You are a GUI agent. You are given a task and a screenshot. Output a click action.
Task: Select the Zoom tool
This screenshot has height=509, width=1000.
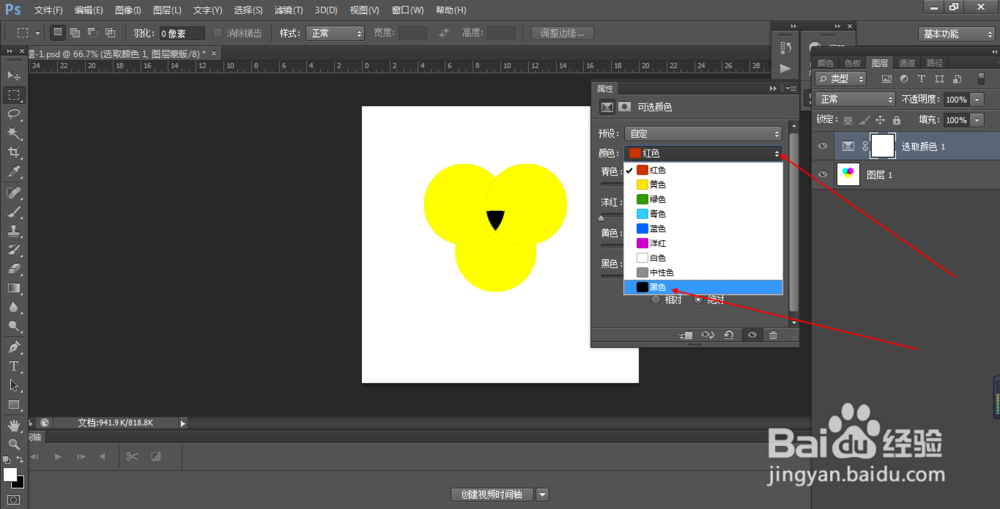point(13,445)
